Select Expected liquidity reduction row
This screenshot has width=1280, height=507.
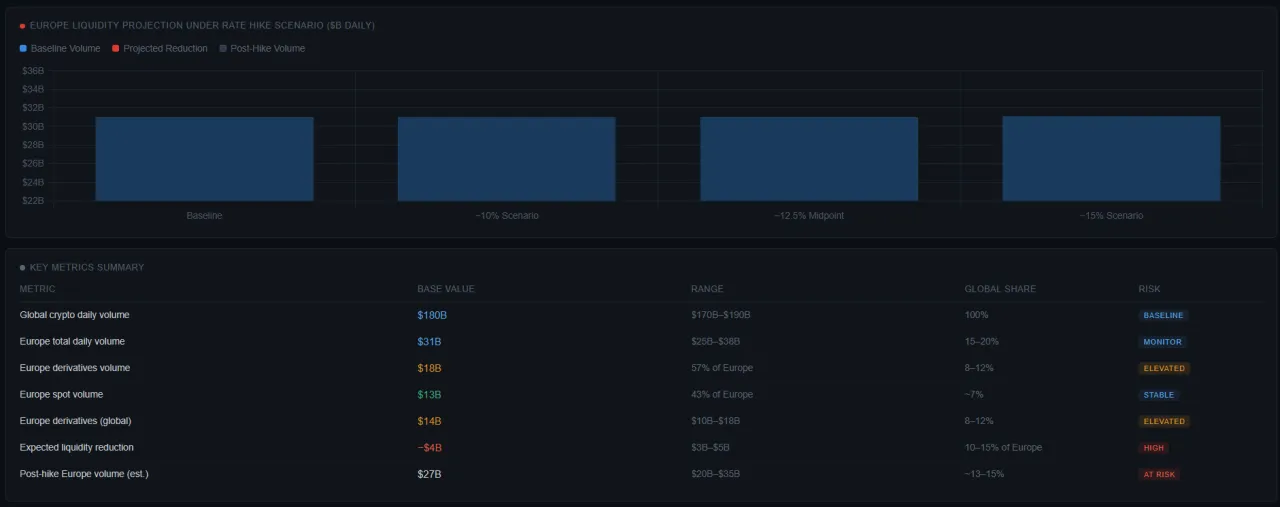76,448
